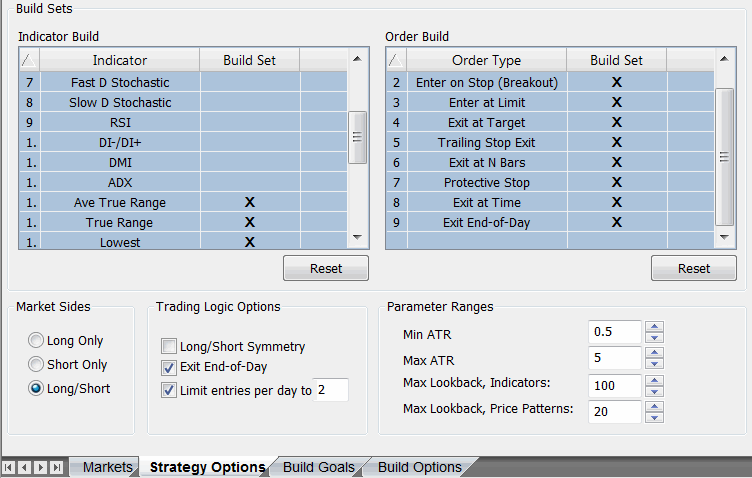
Task: Reset the Indicator Build set
Action: pos(326,268)
